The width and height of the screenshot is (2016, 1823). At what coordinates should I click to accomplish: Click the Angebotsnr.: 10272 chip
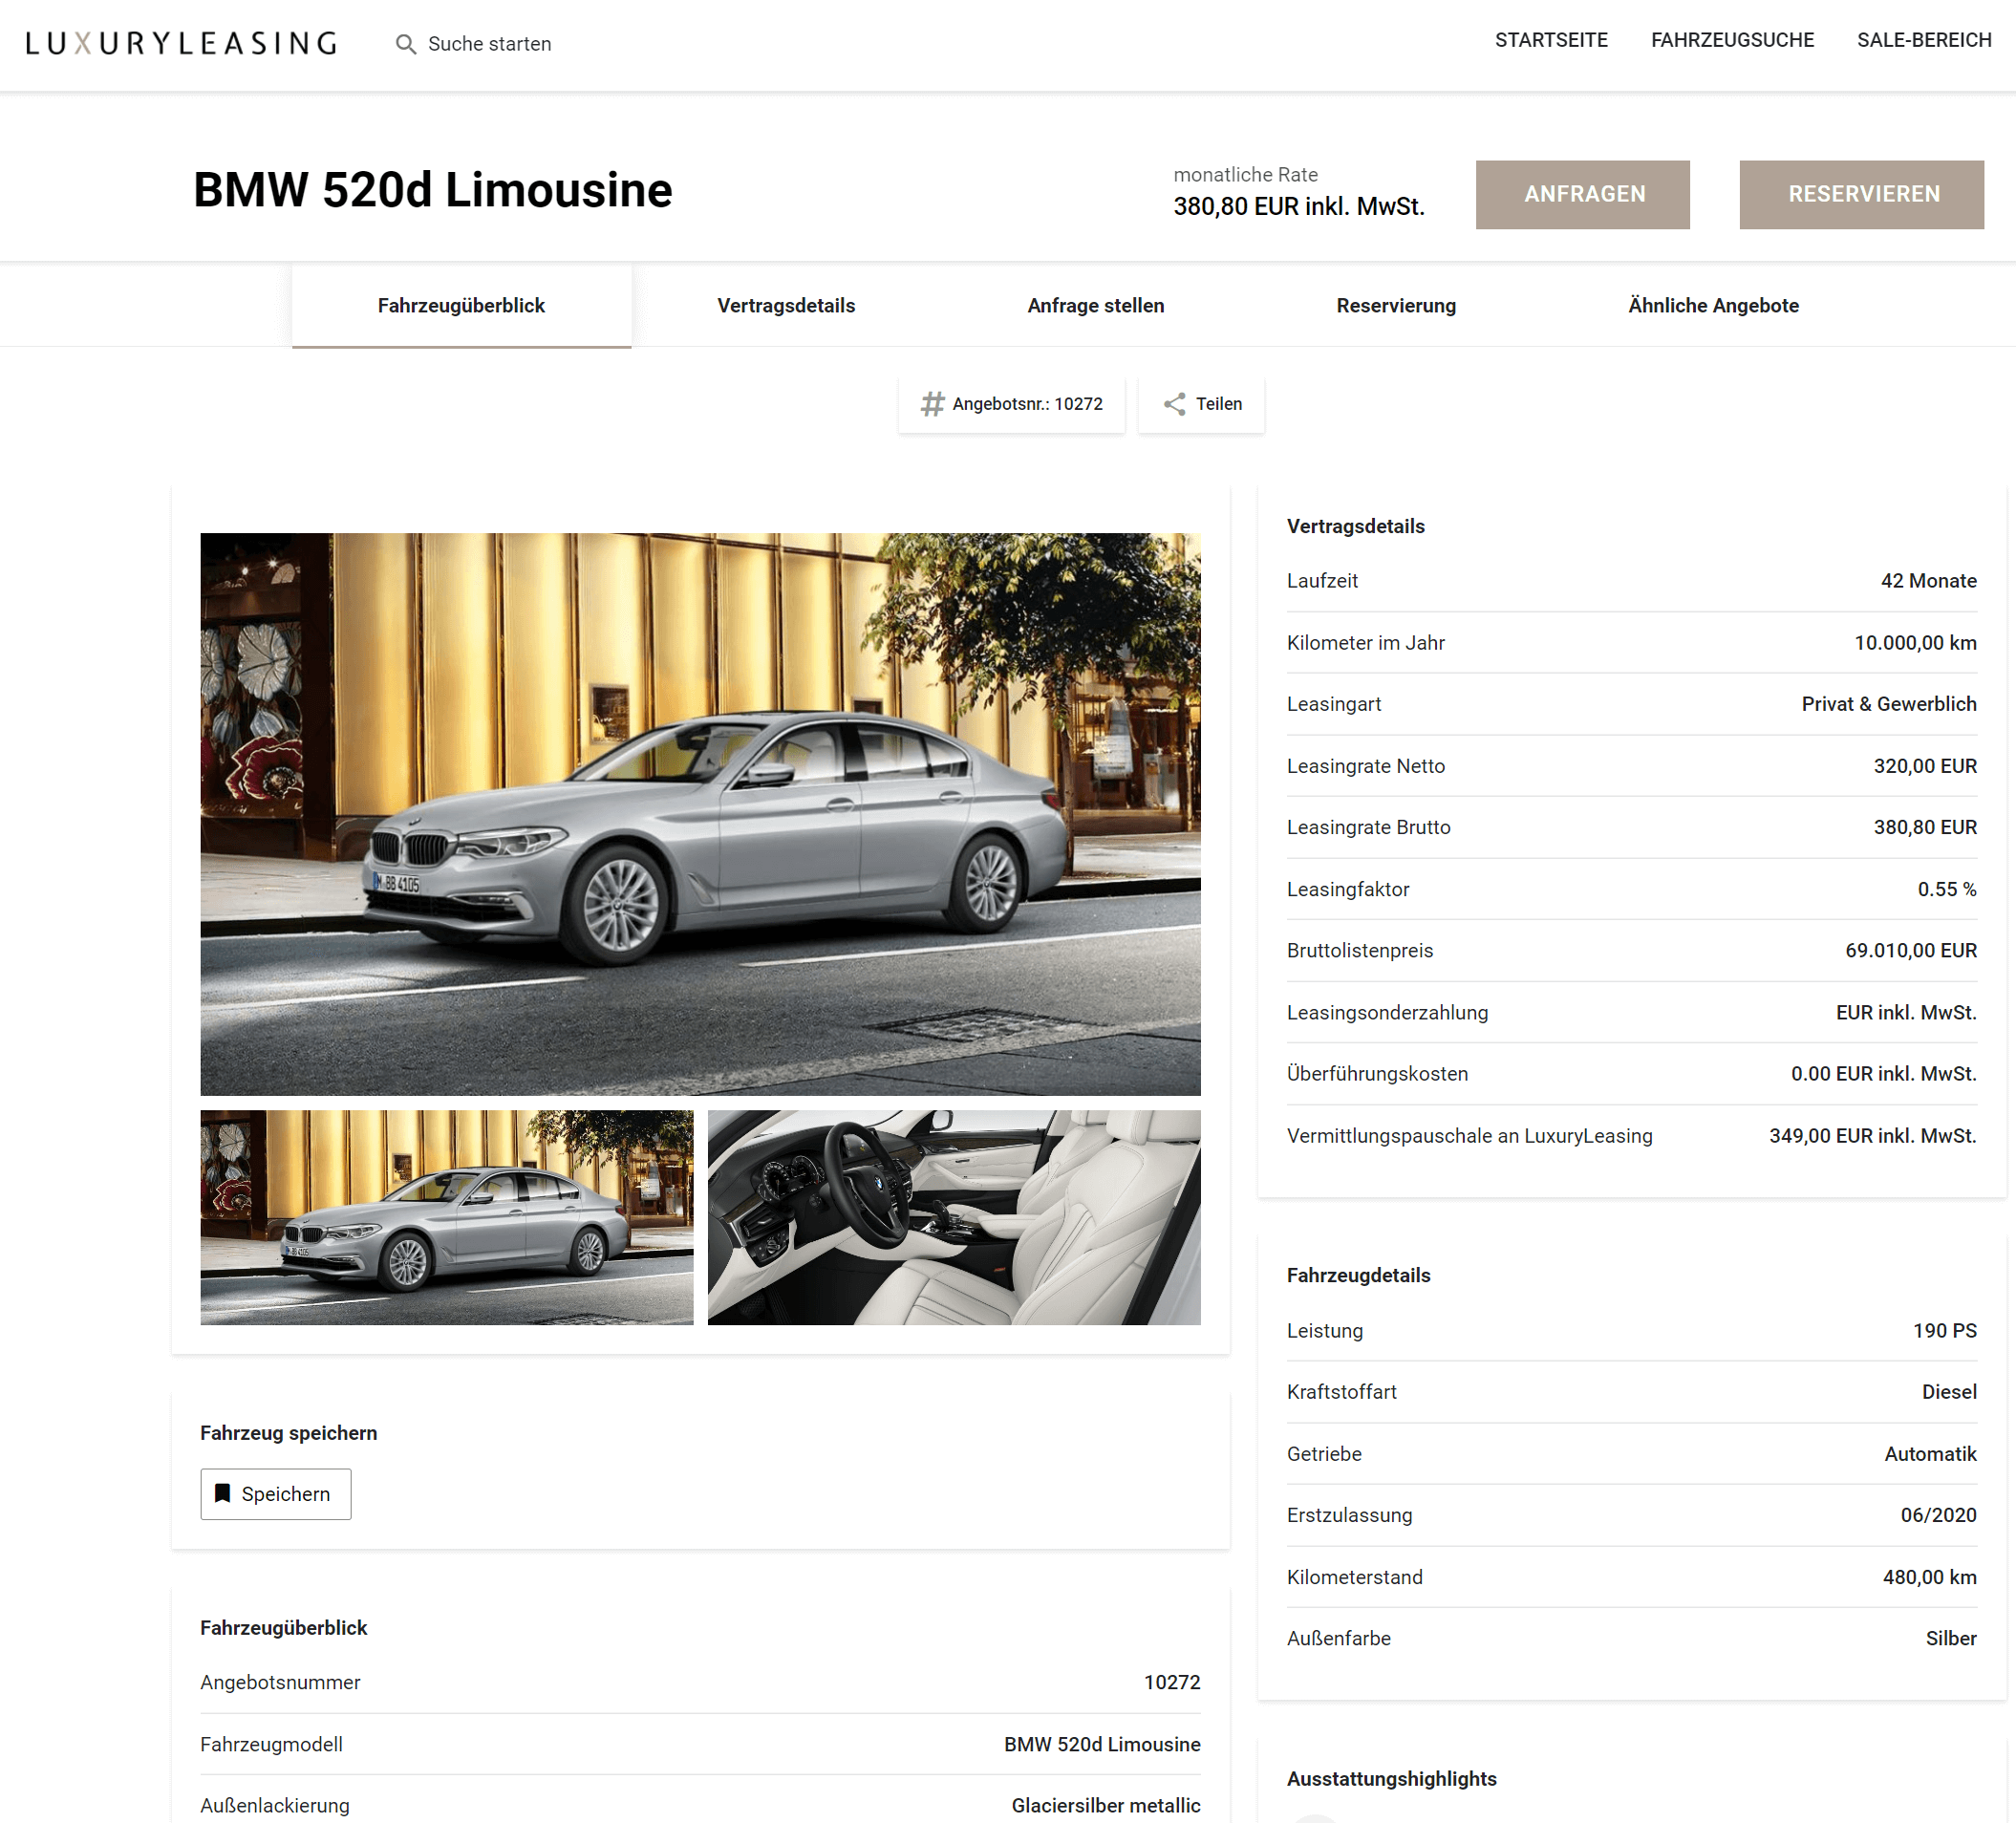pos(1011,404)
